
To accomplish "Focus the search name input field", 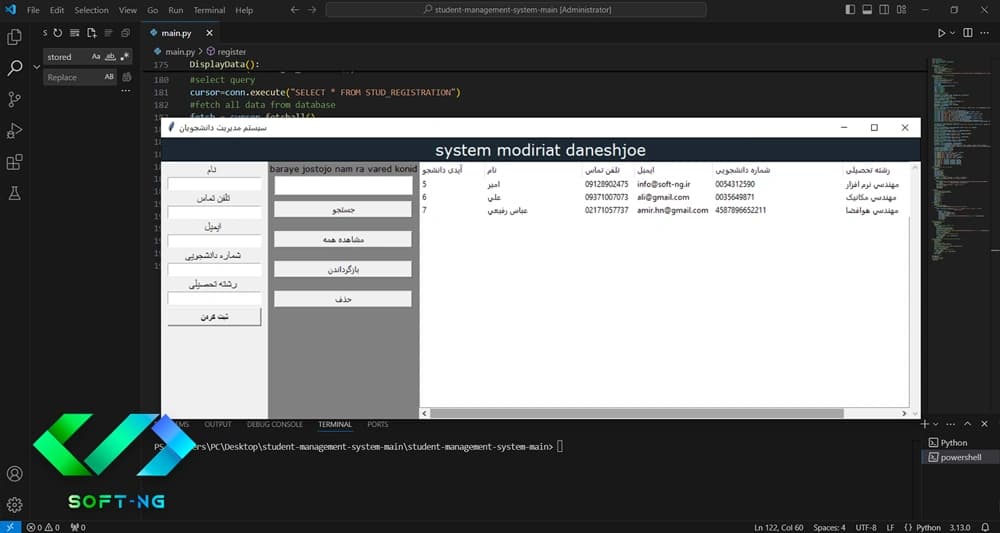I will 343,186.
